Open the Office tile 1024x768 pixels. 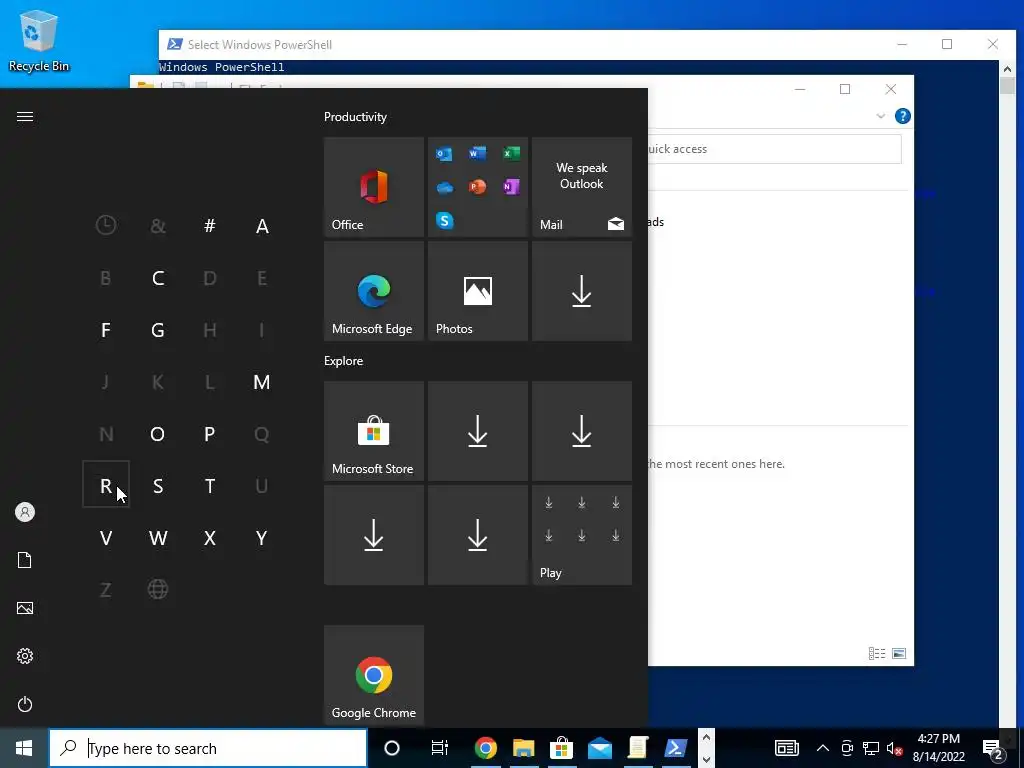(x=374, y=187)
